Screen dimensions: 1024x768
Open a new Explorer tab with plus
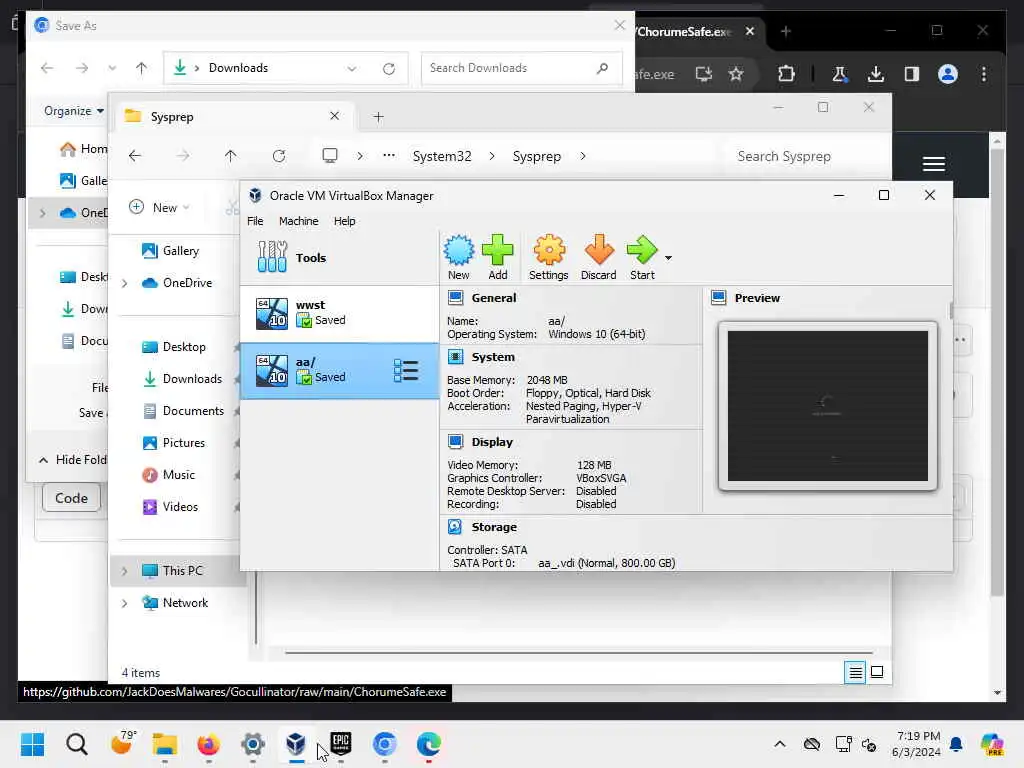[378, 117]
